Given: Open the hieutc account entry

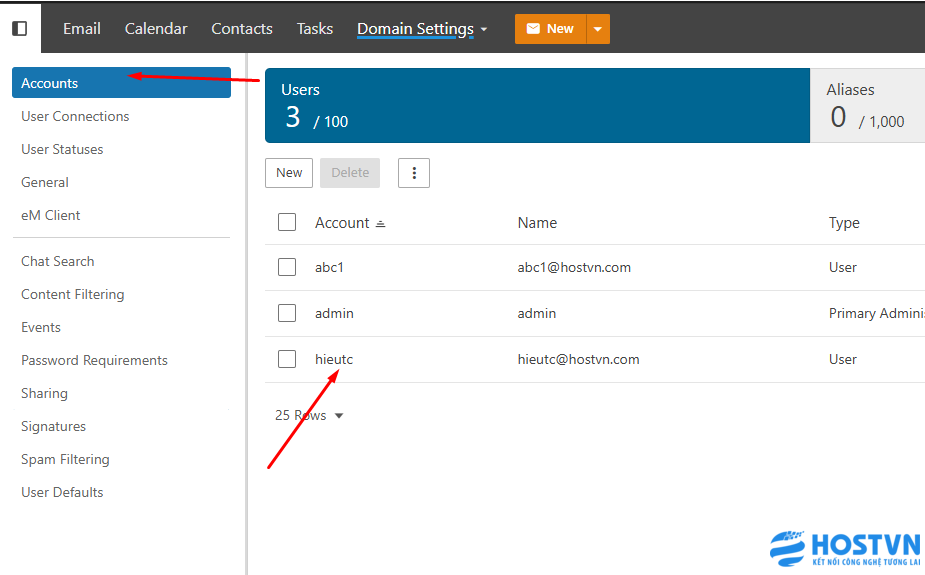Looking at the screenshot, I should tap(334, 359).
